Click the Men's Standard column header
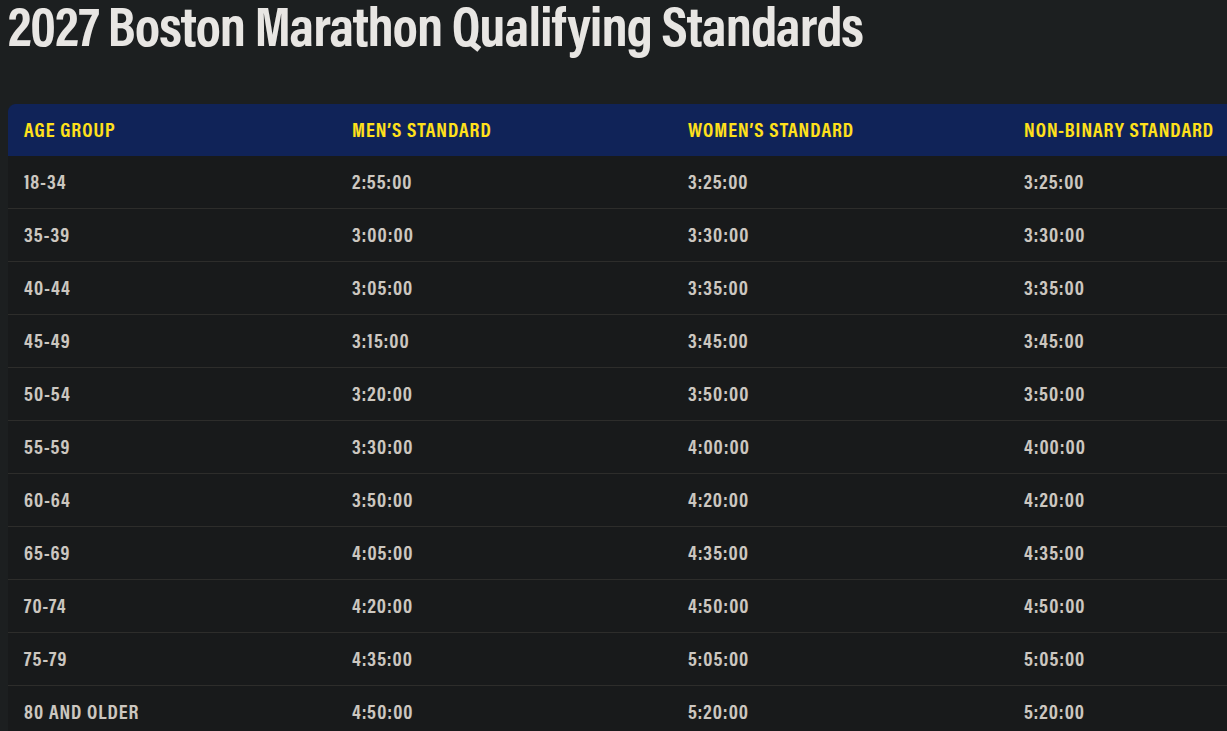The height and width of the screenshot is (731, 1227). tap(421, 130)
